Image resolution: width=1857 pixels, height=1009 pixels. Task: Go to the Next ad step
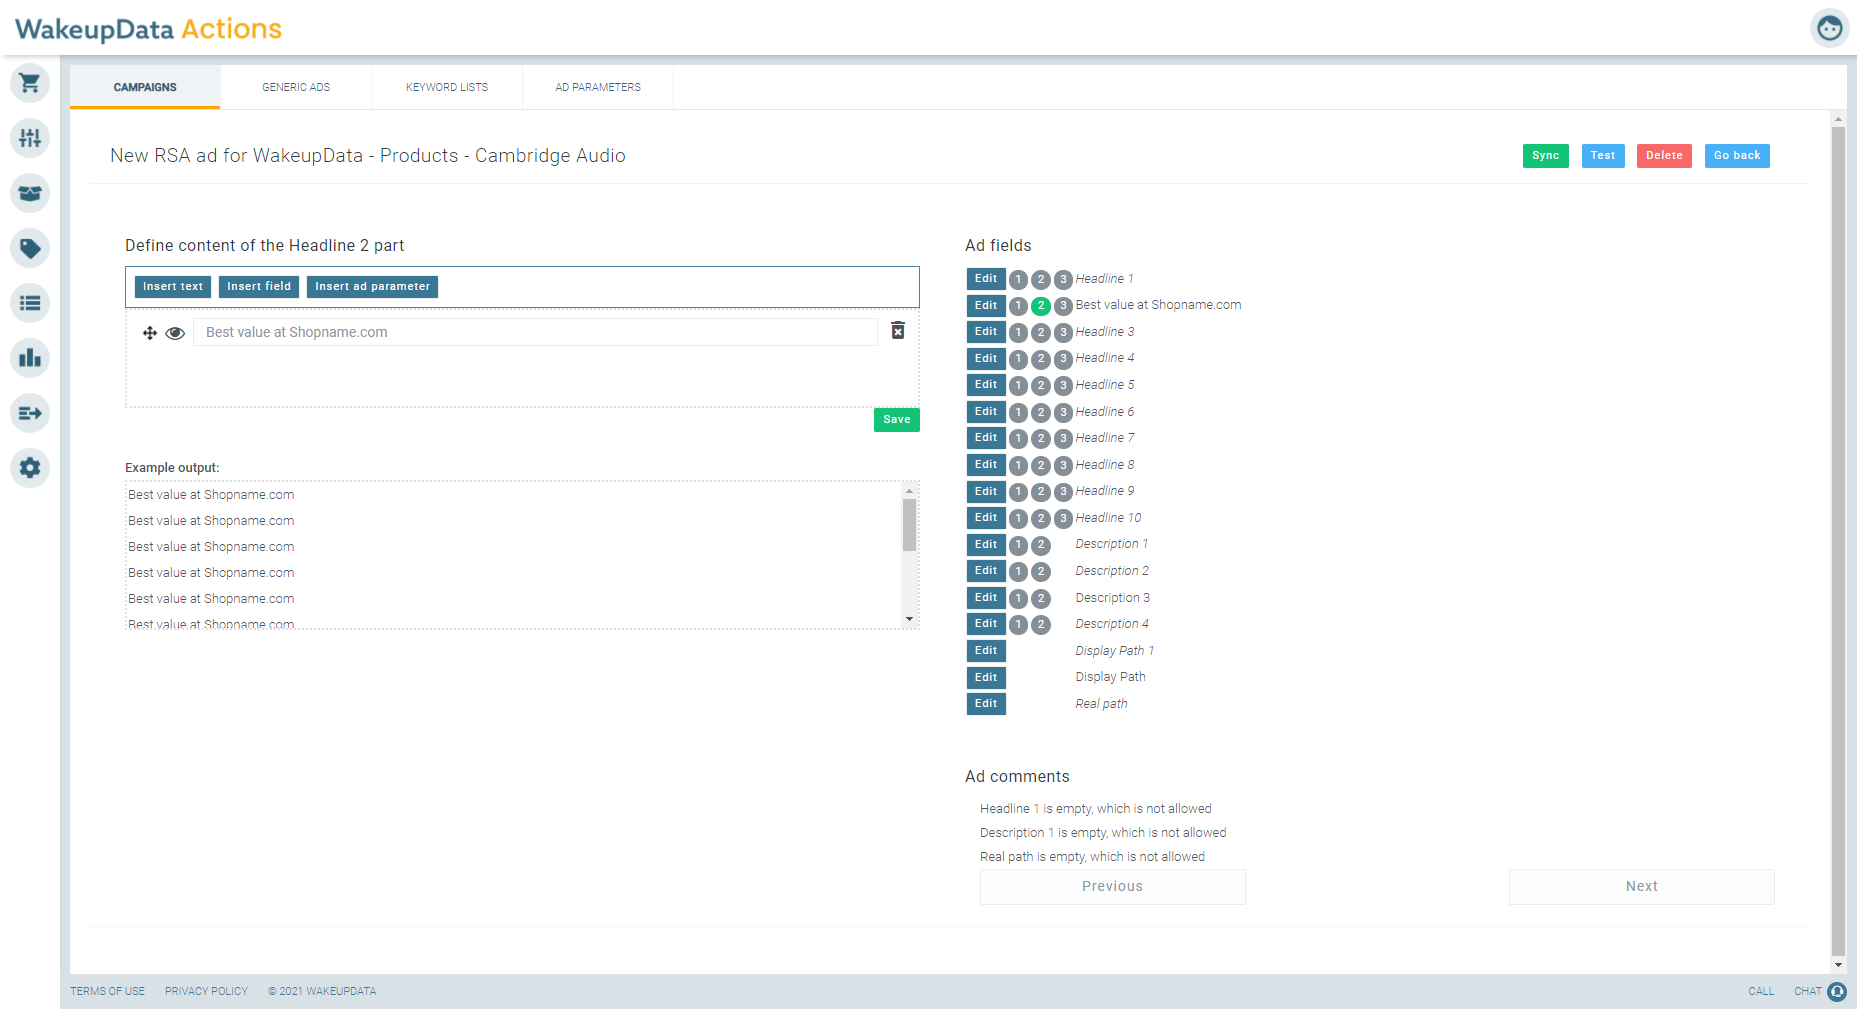pos(1641,887)
